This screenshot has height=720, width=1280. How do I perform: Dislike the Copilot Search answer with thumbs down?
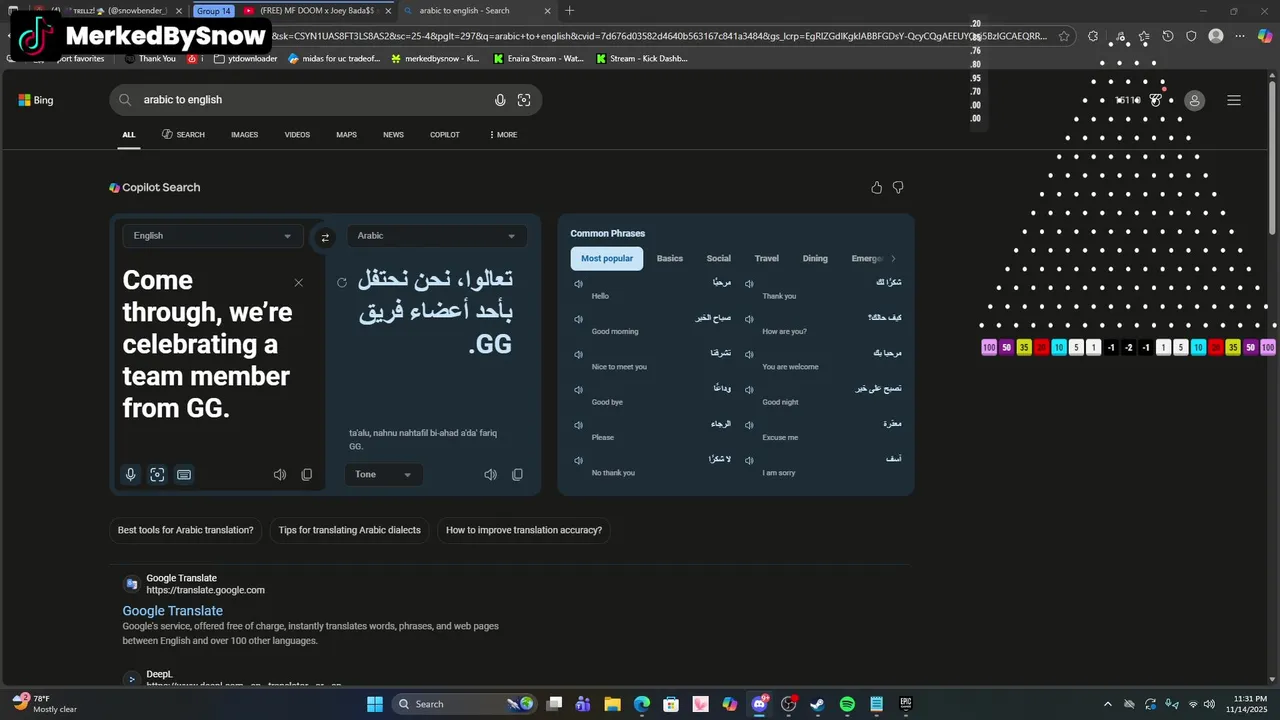(898, 187)
